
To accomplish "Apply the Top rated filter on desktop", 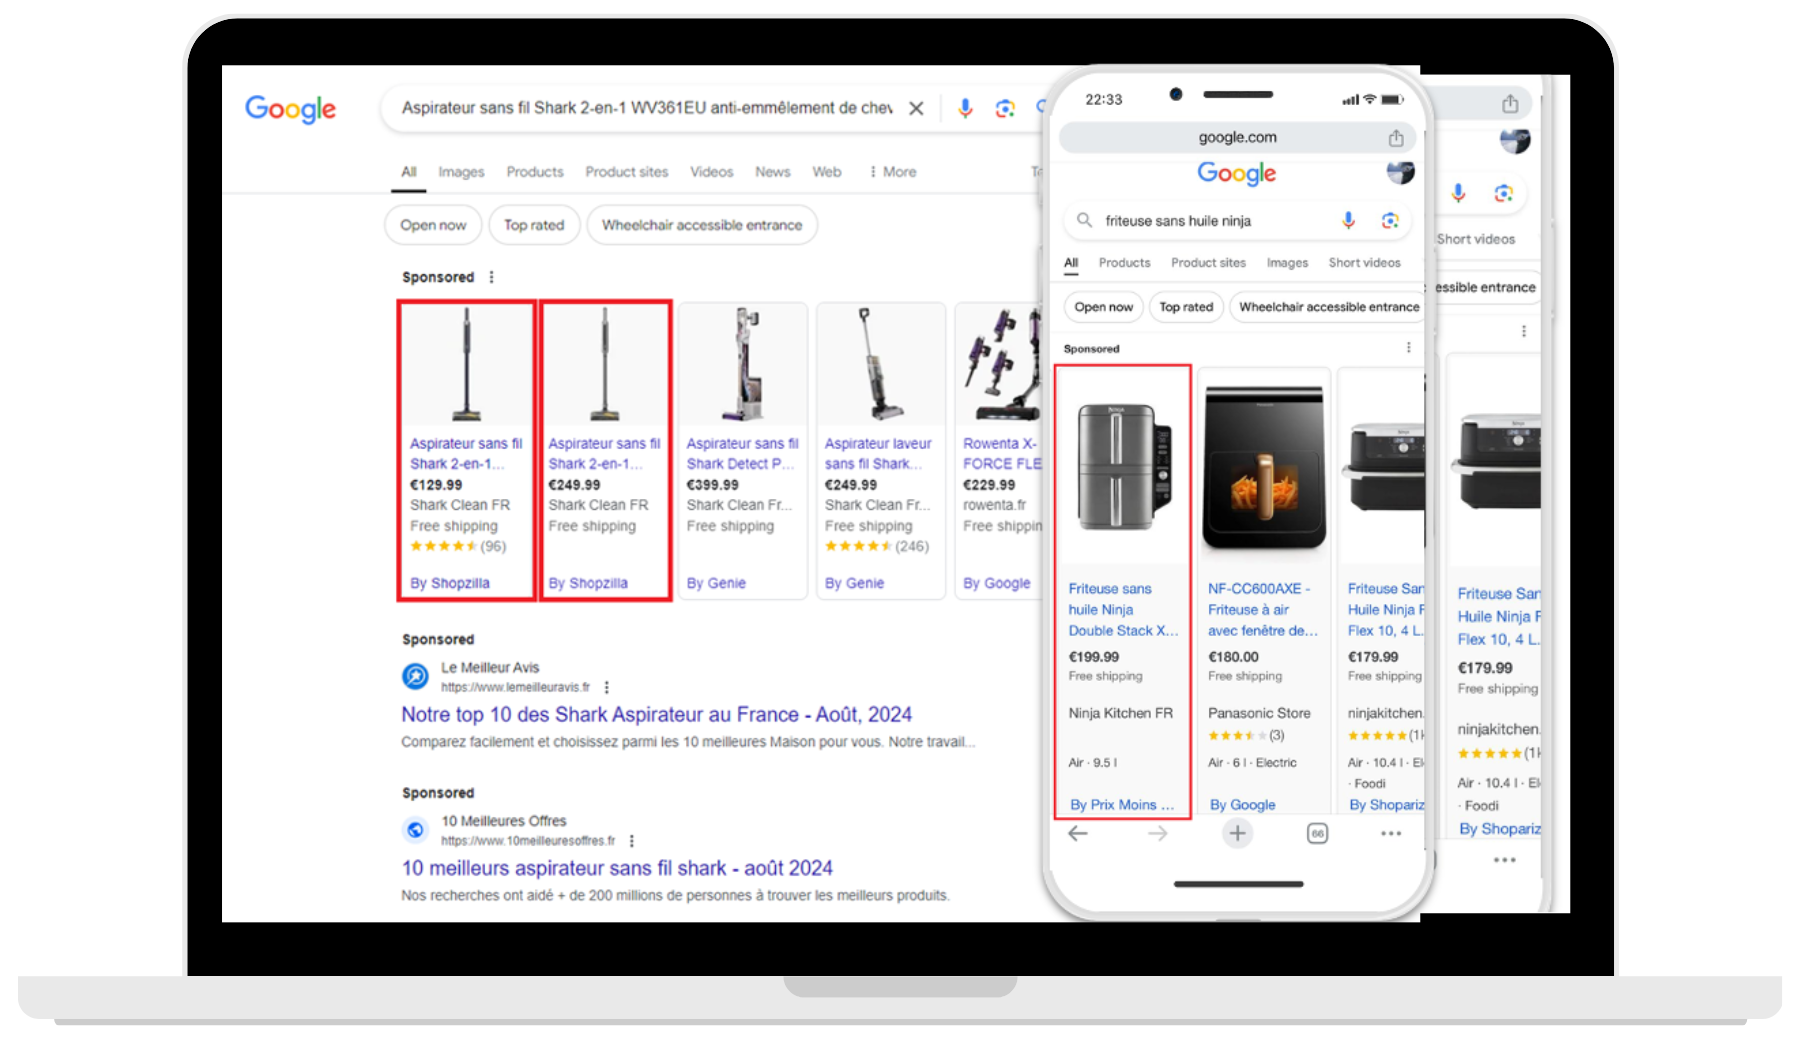I will tap(534, 225).
